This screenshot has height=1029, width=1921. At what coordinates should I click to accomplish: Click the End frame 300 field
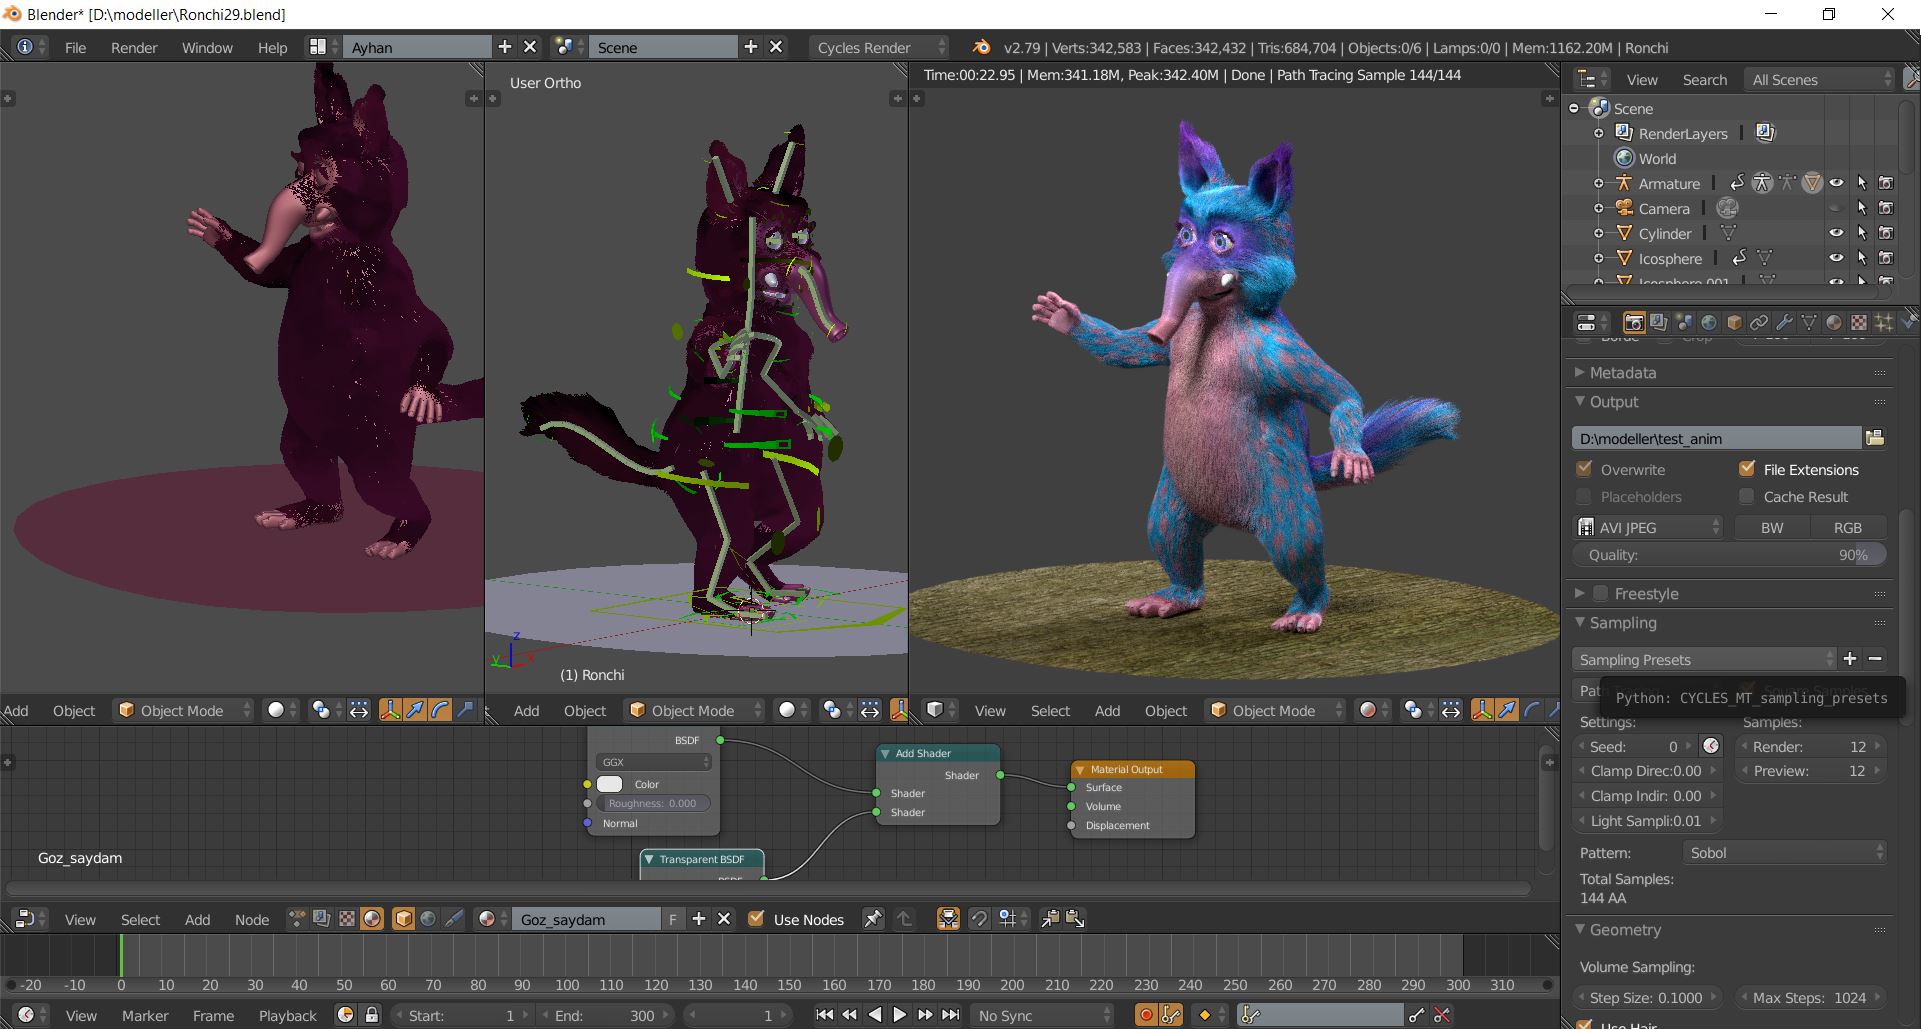click(604, 1015)
